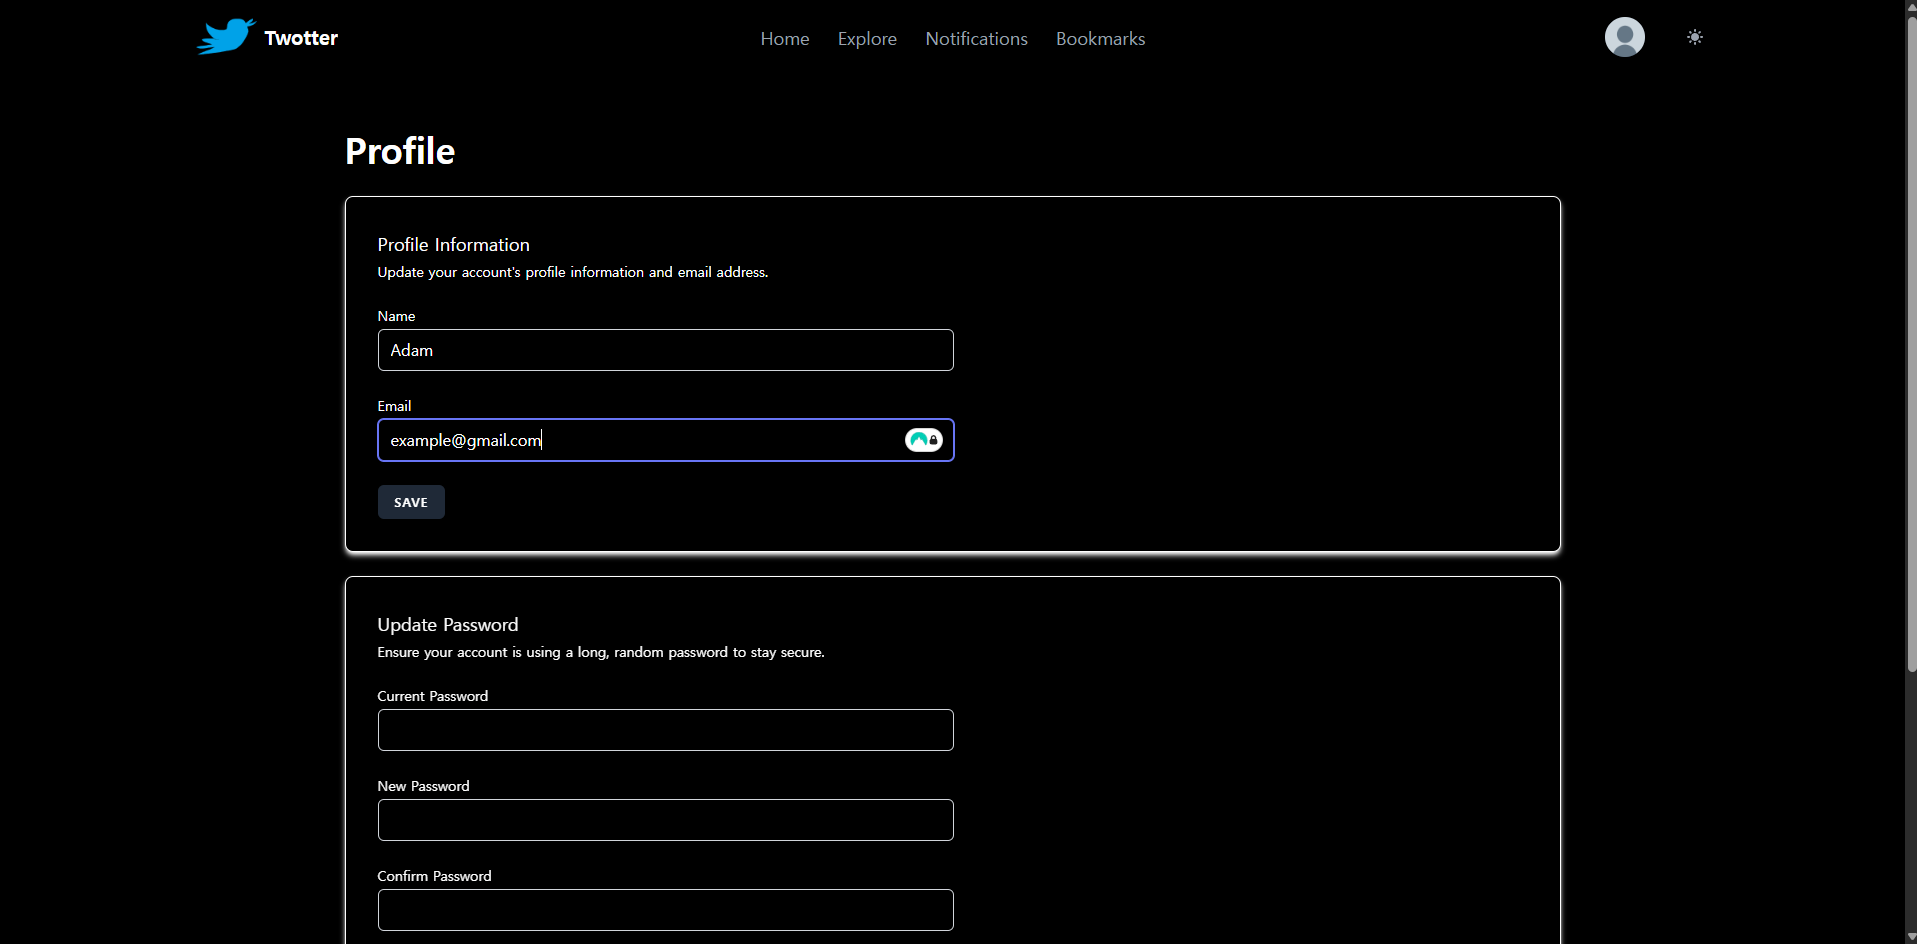
Task: Go to the Home page
Action: pos(784,39)
